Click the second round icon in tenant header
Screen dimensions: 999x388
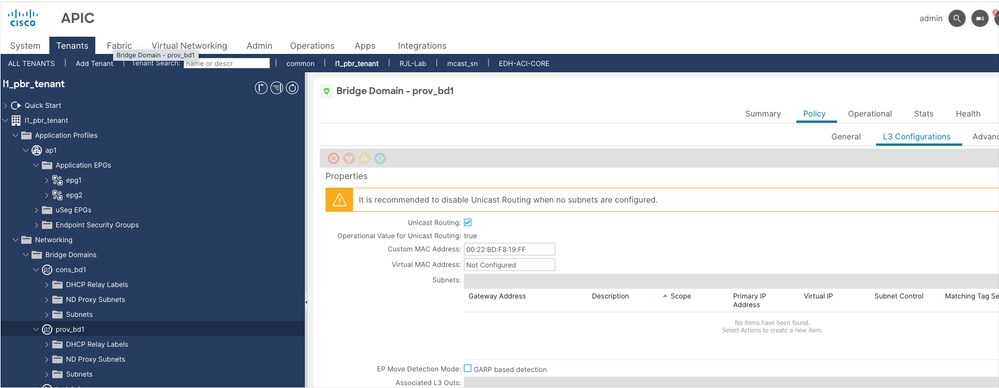tap(277, 88)
